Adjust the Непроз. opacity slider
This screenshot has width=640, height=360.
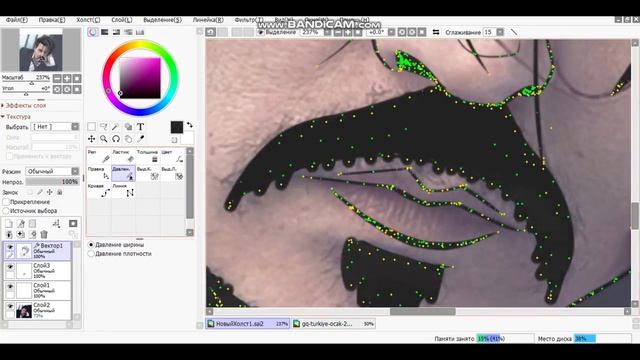pos(52,182)
